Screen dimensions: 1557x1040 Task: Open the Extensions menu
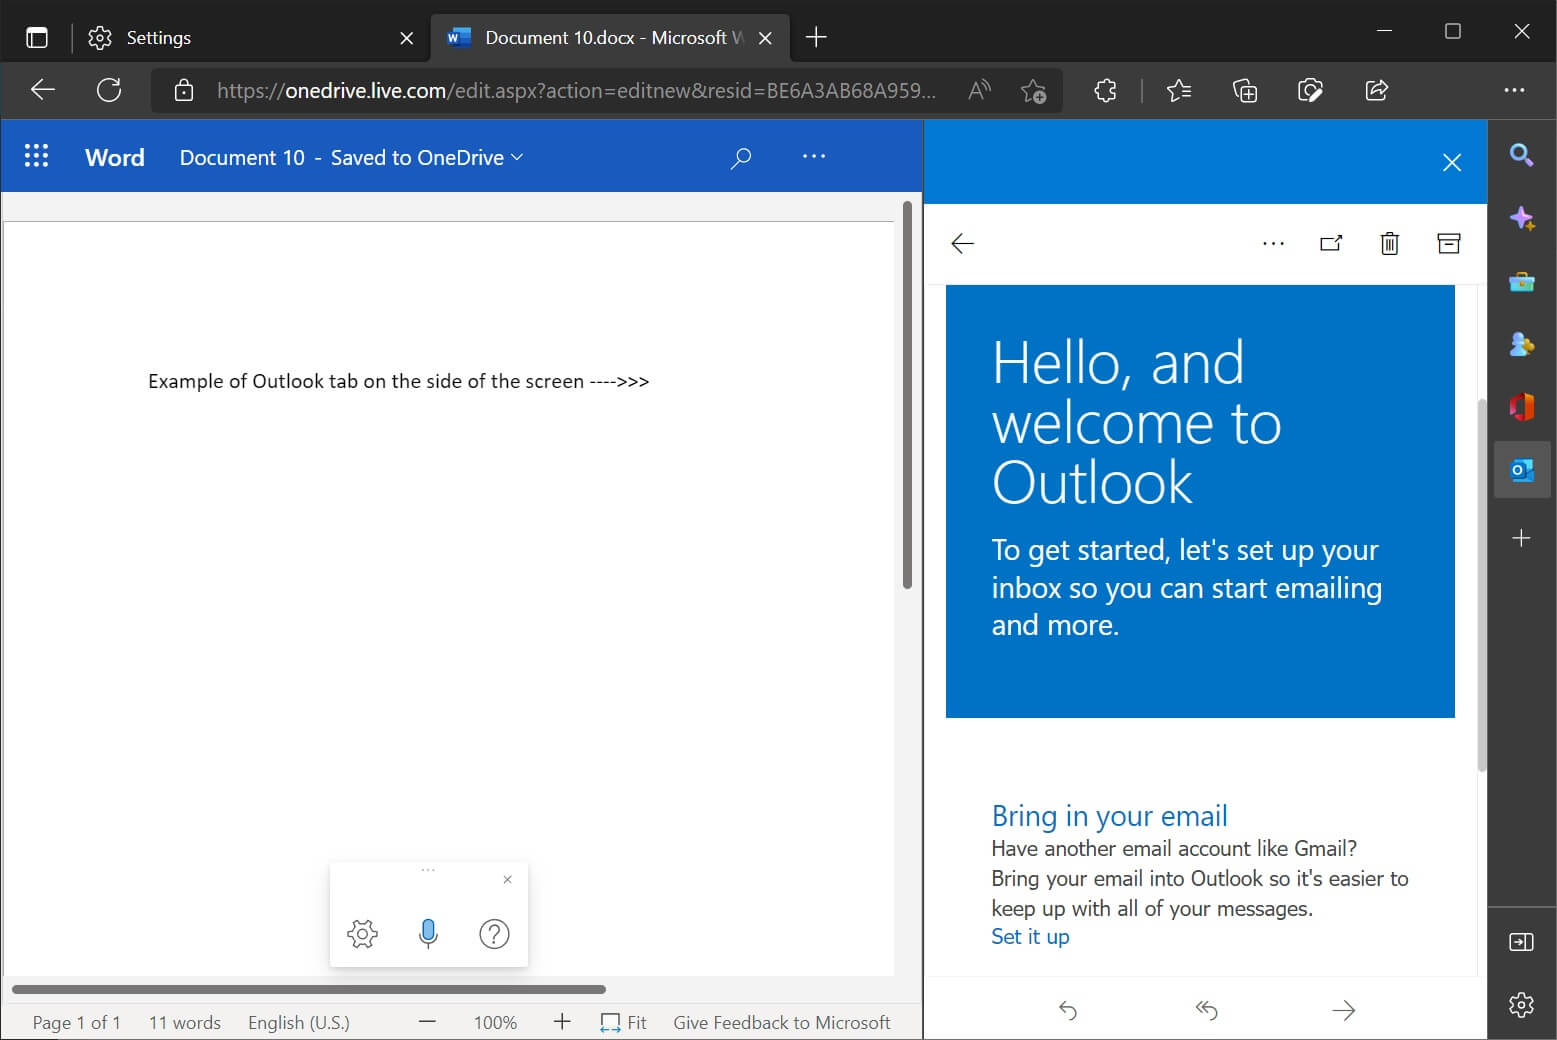(1105, 91)
